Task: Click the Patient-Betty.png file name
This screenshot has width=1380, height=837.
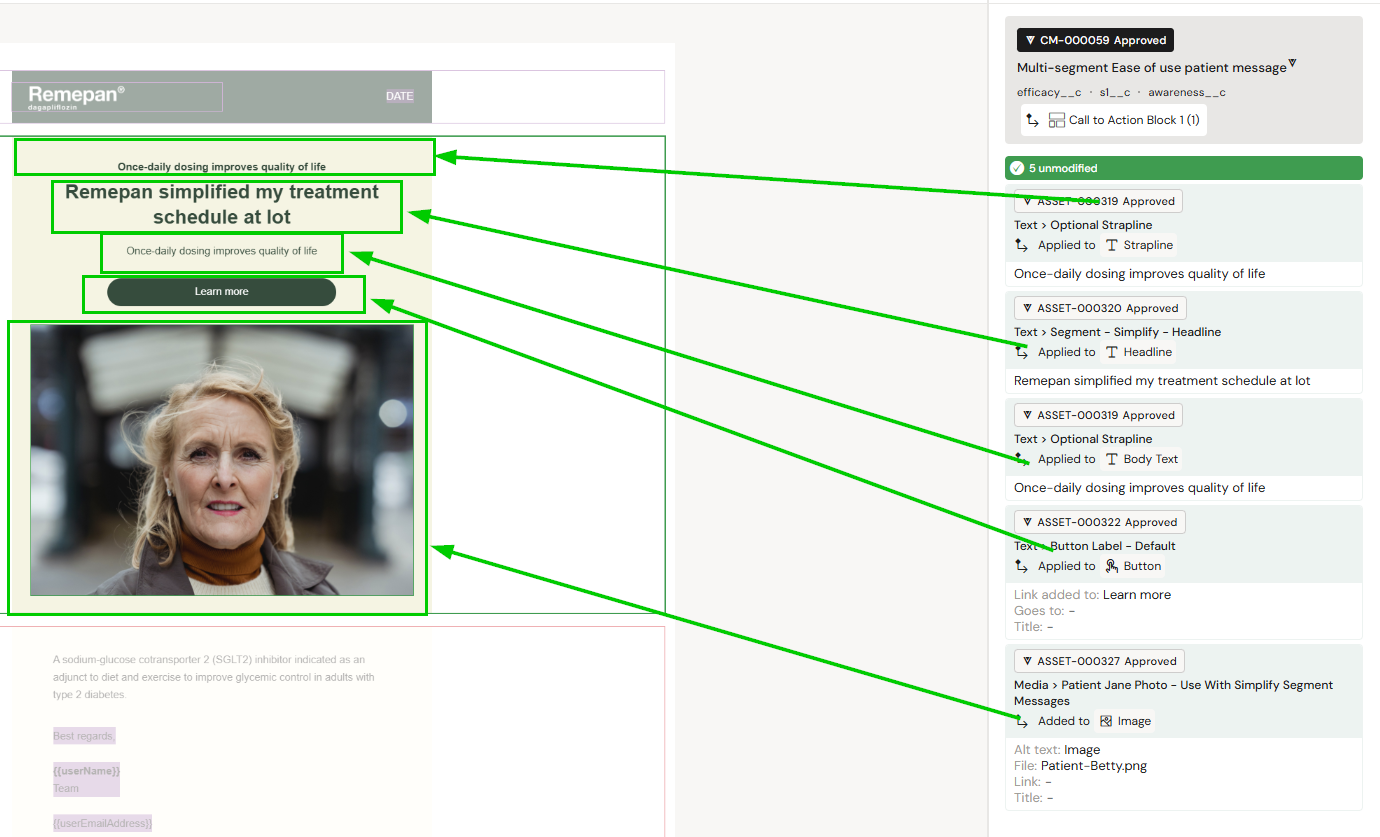Action: pyautogui.click(x=1093, y=766)
